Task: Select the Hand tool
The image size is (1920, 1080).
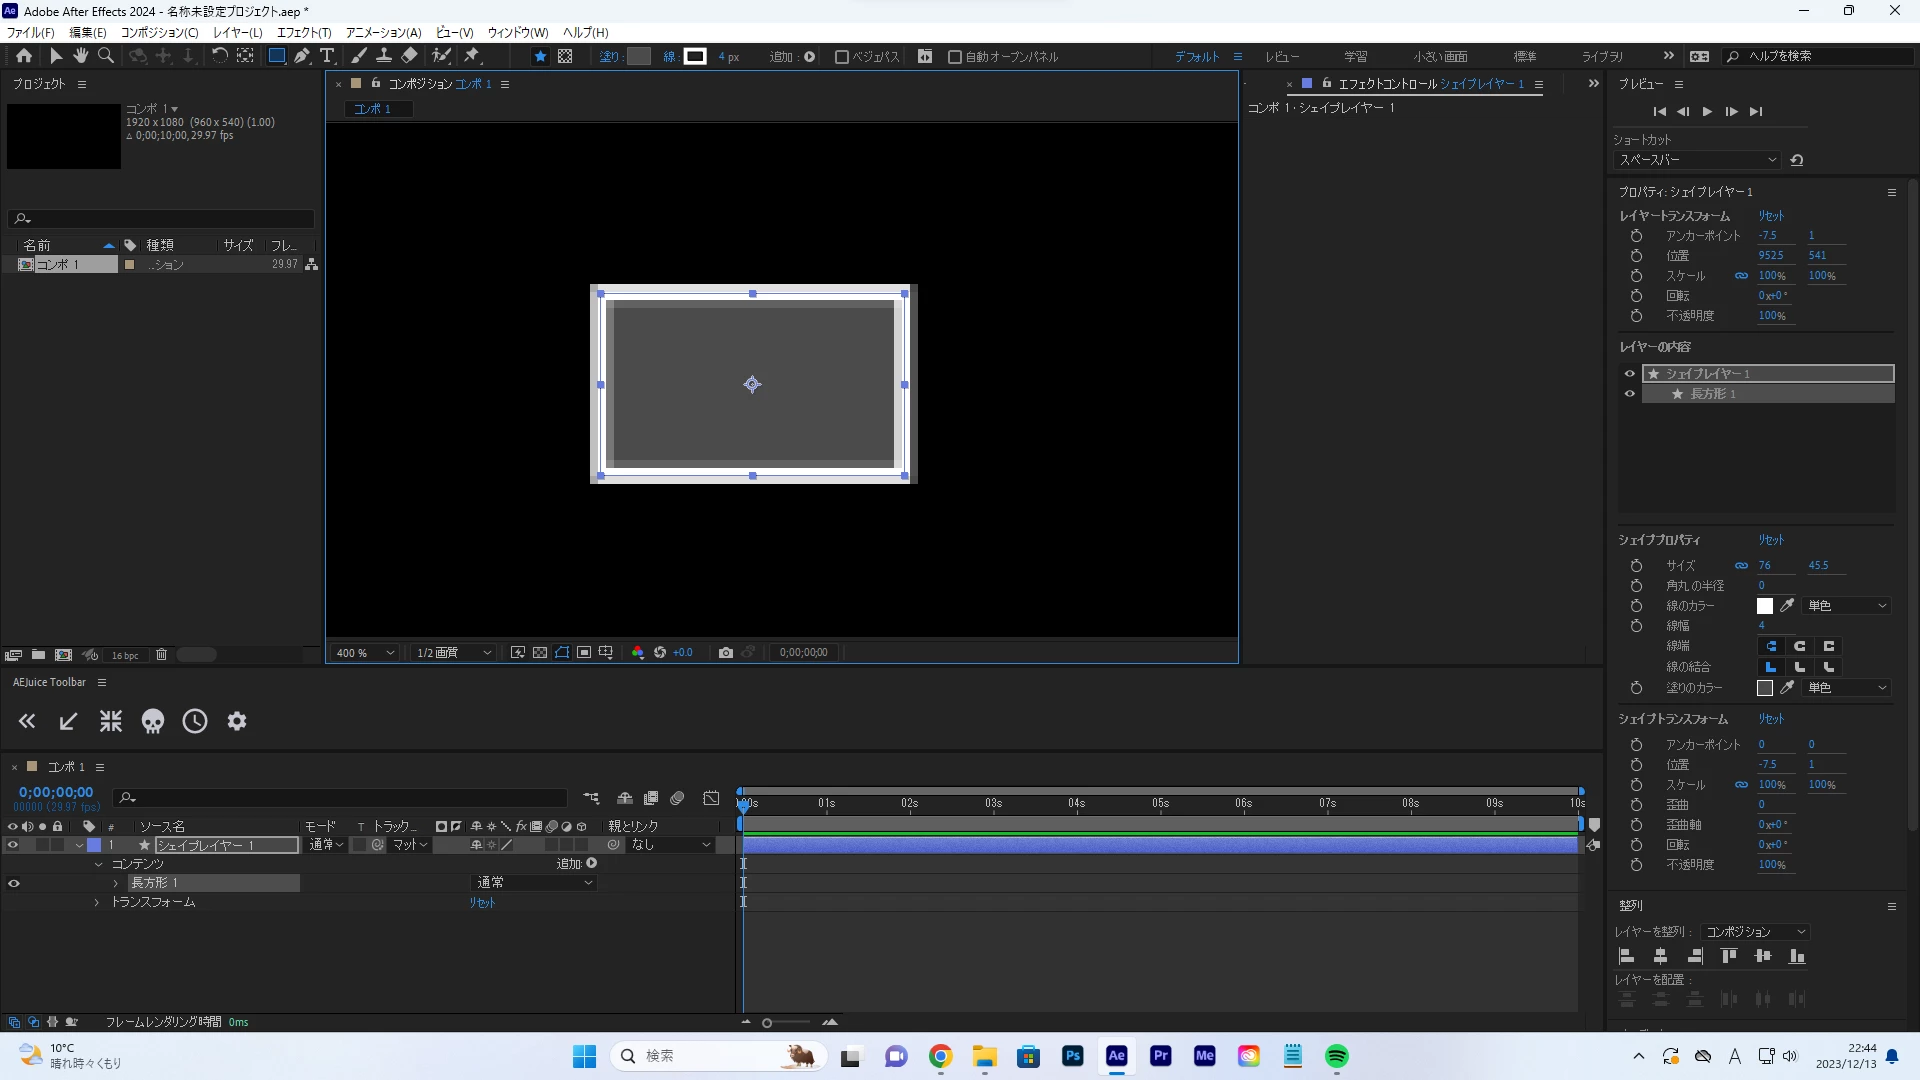Action: click(81, 56)
